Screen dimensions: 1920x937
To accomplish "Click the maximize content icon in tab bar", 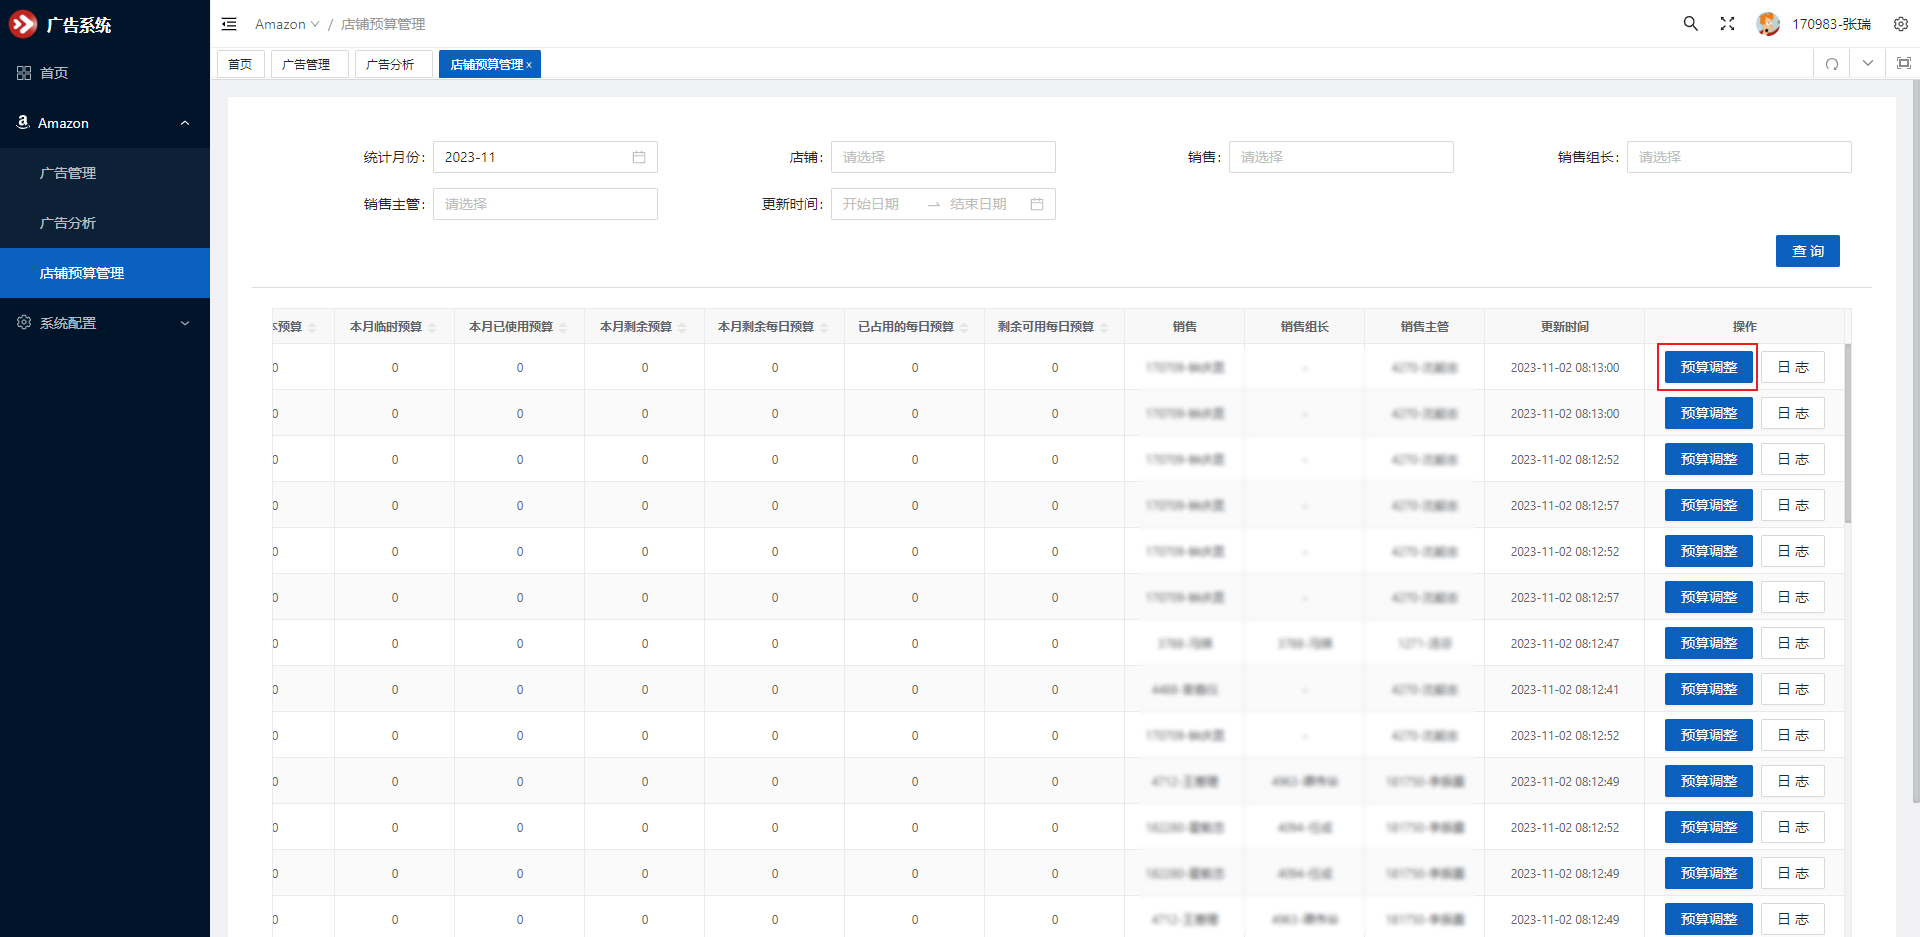I will [x=1903, y=64].
